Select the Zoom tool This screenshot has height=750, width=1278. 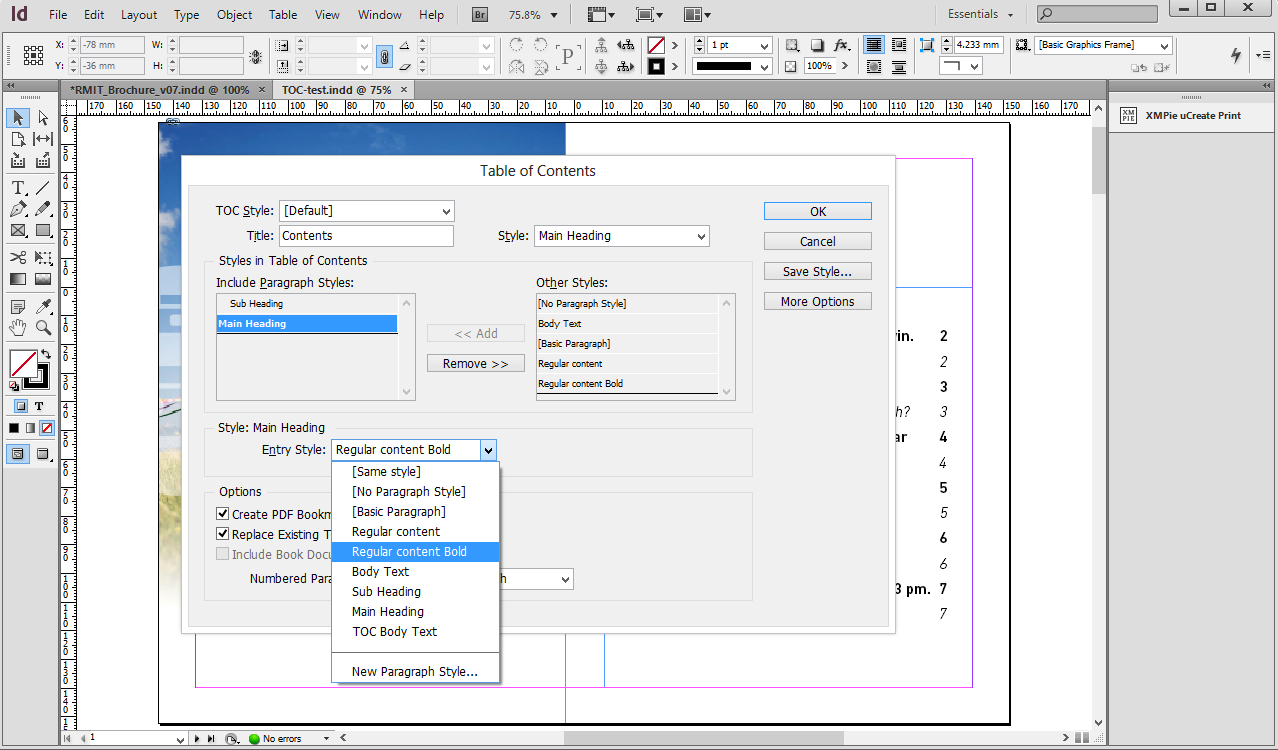pyautogui.click(x=41, y=326)
